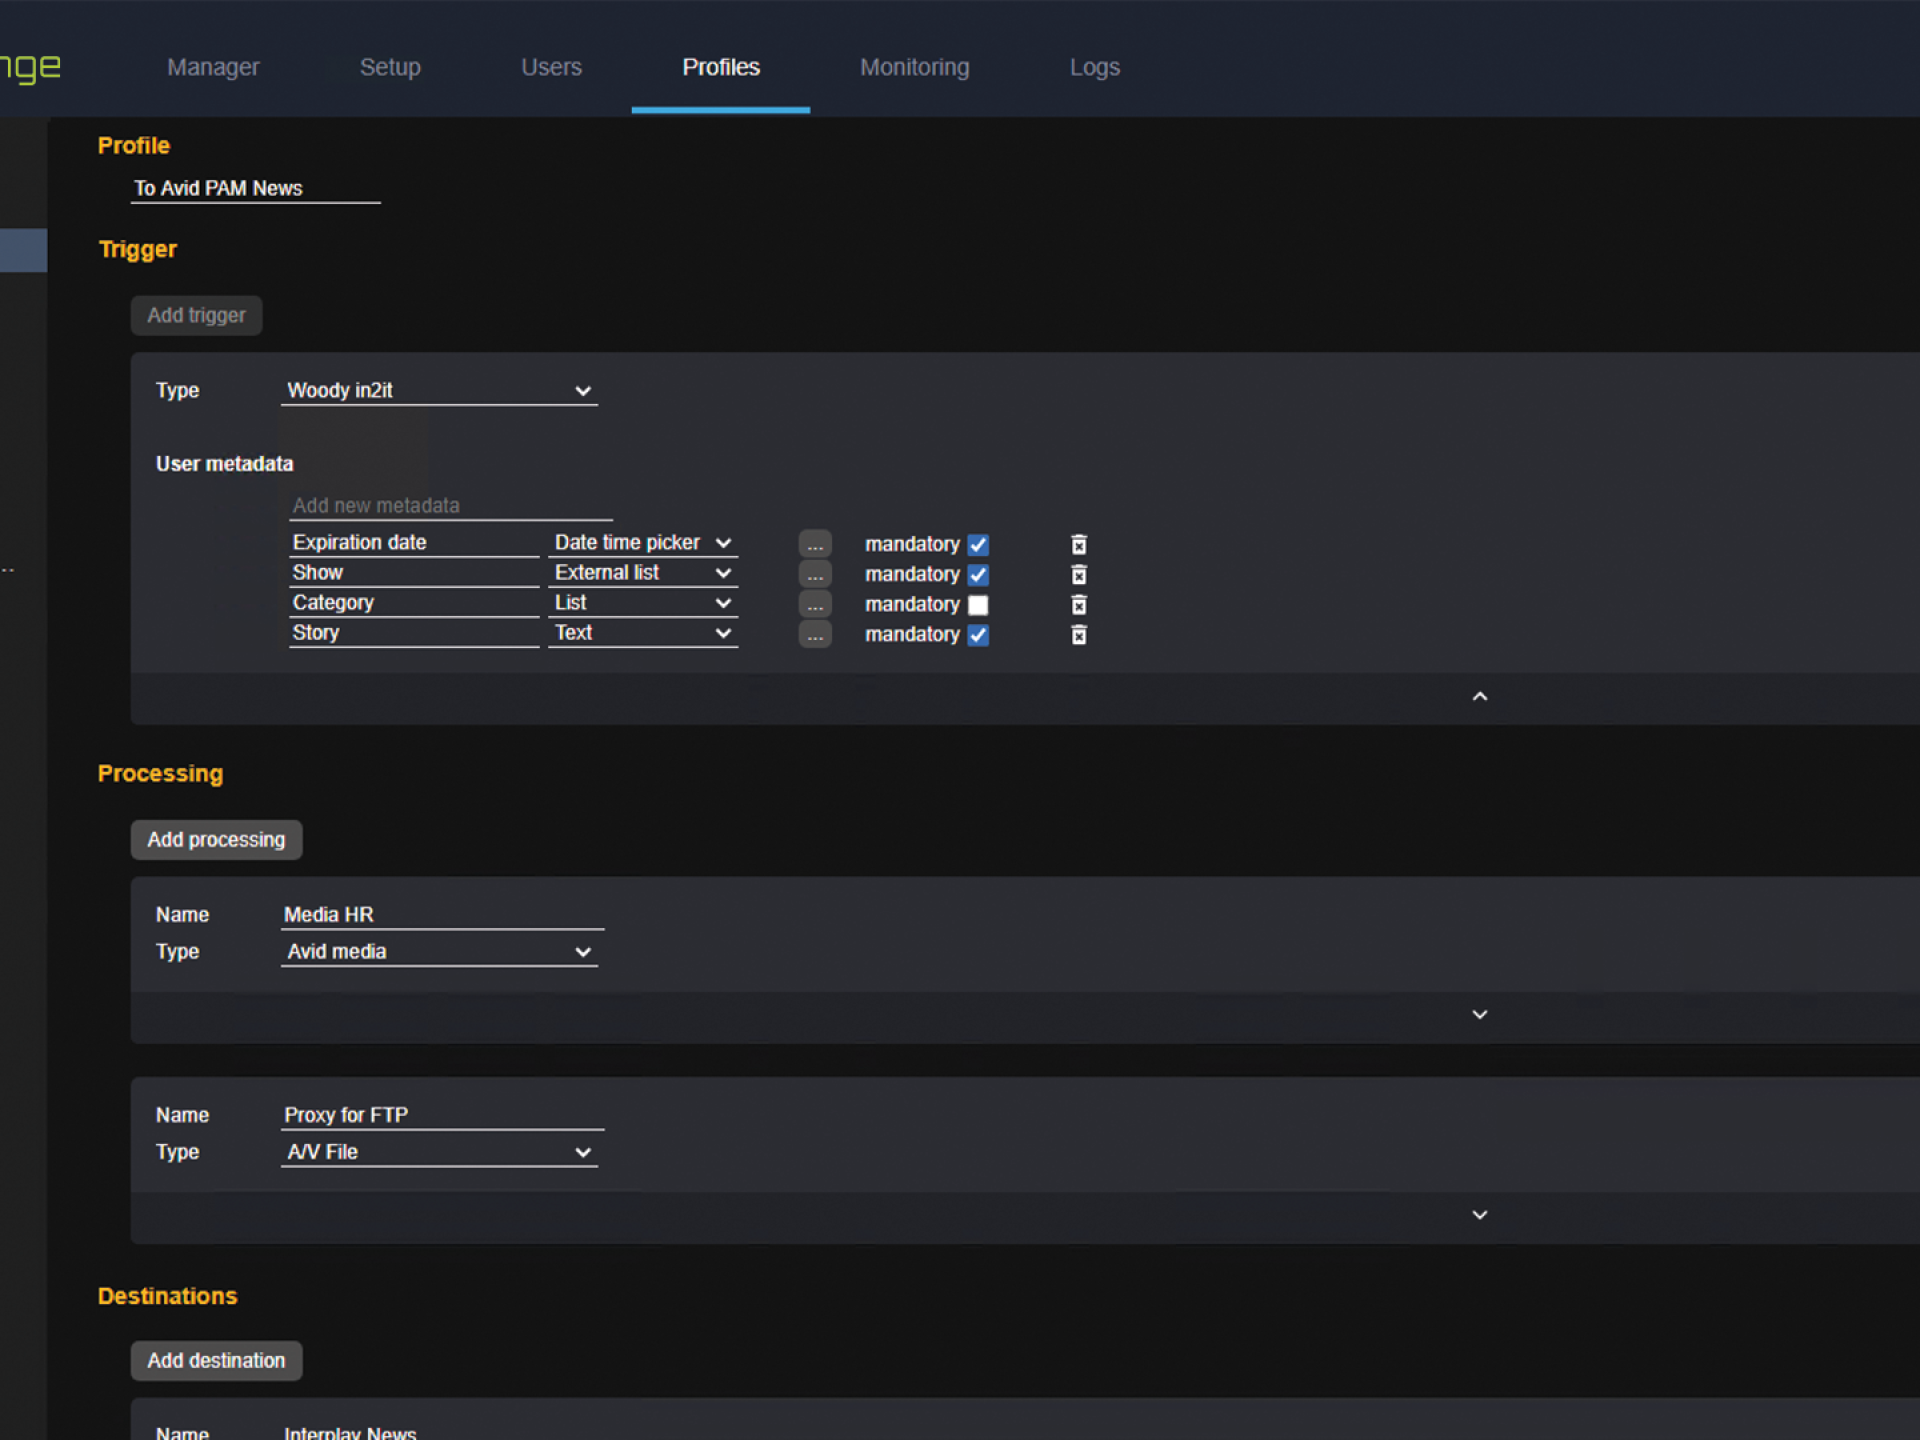This screenshot has width=1920, height=1440.
Task: Open the Setup tab
Action: (x=390, y=67)
